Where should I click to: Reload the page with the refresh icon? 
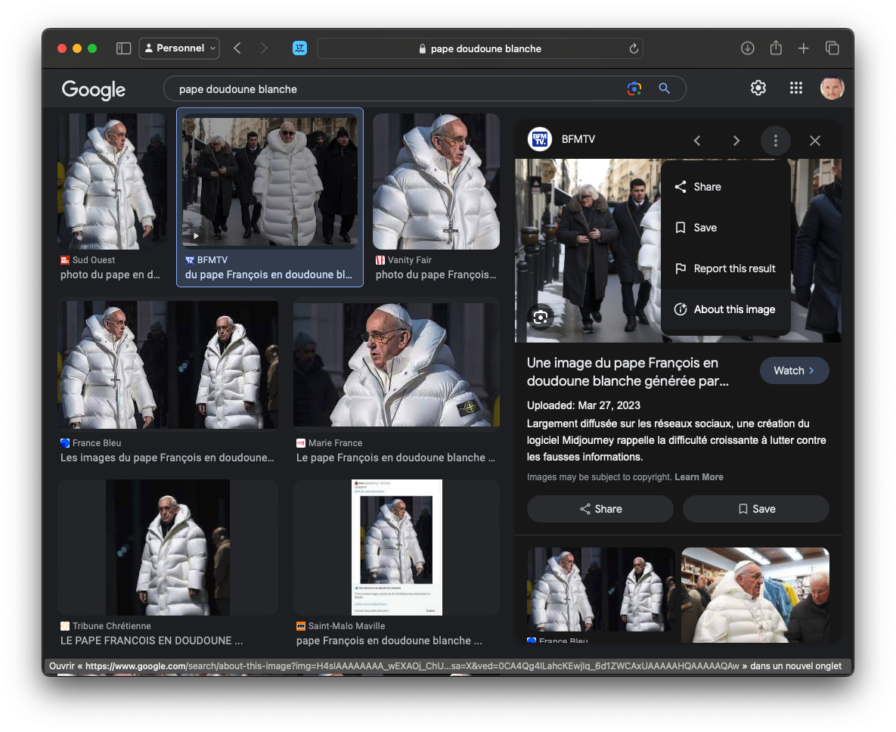tap(634, 49)
